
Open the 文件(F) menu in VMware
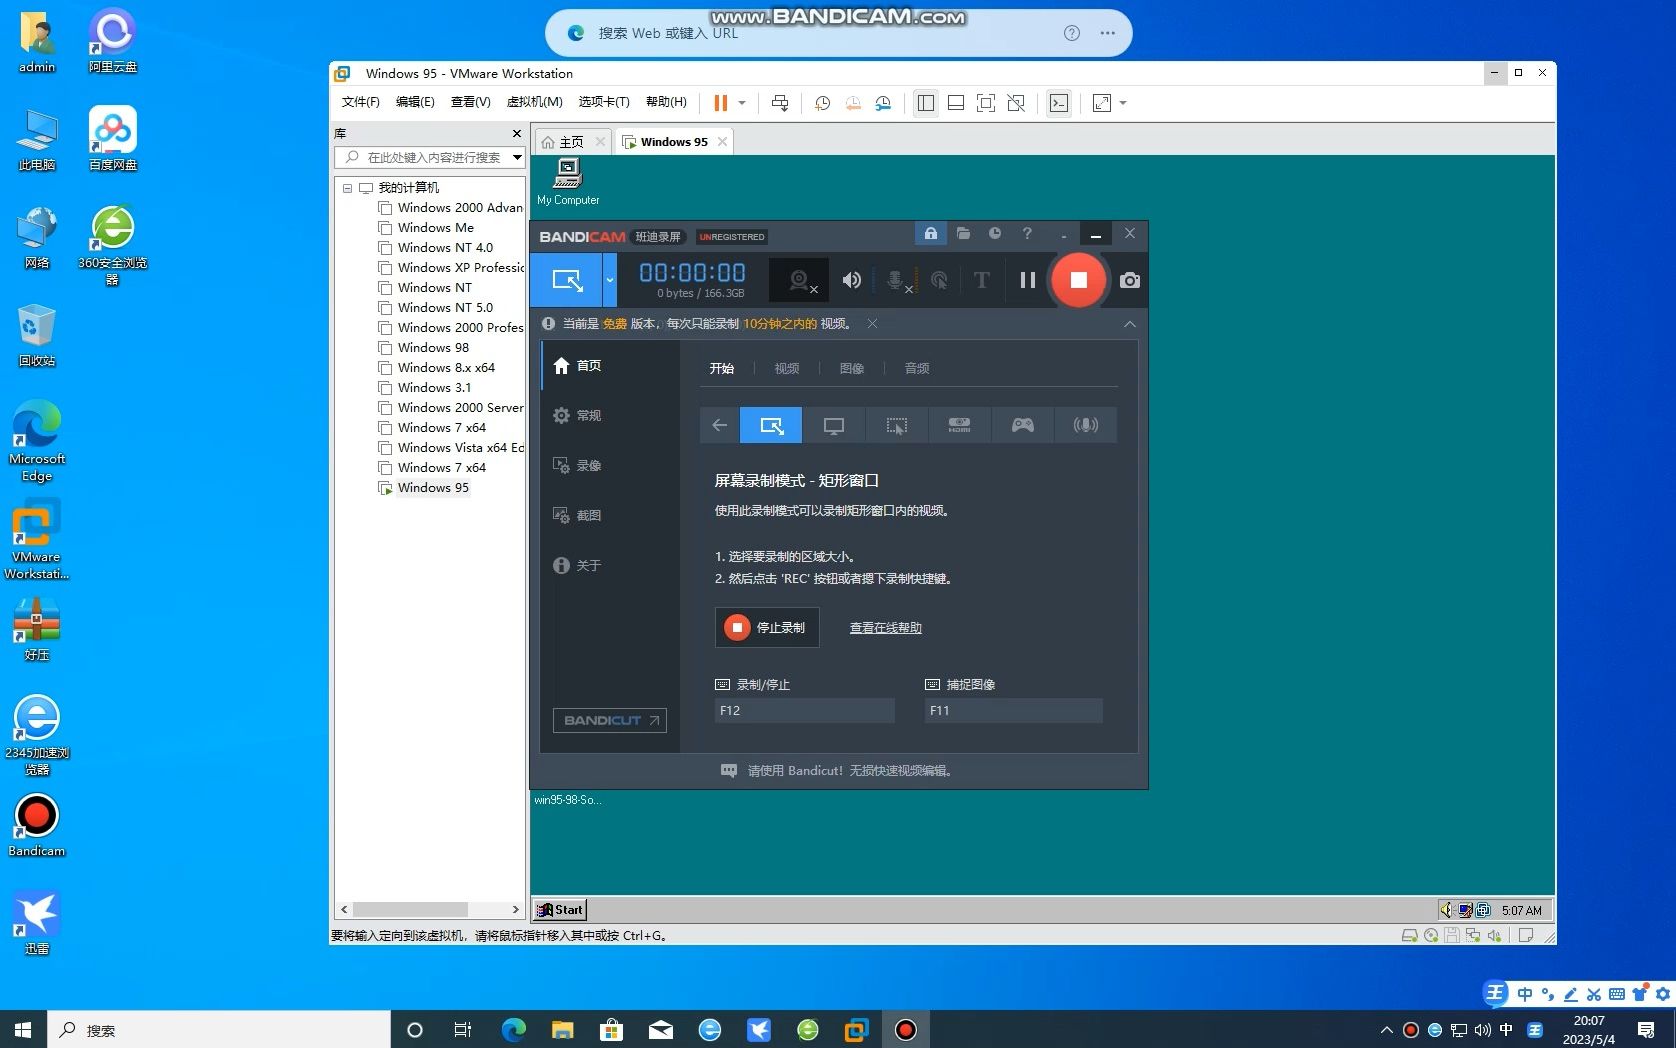361,102
